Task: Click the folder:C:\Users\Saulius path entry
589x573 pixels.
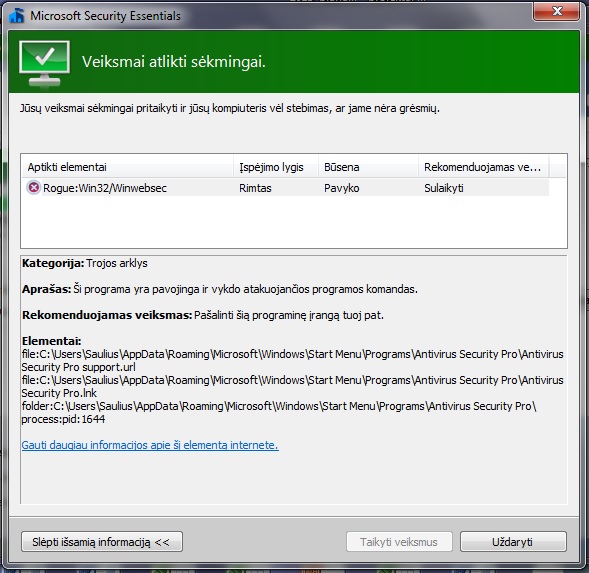Action: click(x=279, y=406)
